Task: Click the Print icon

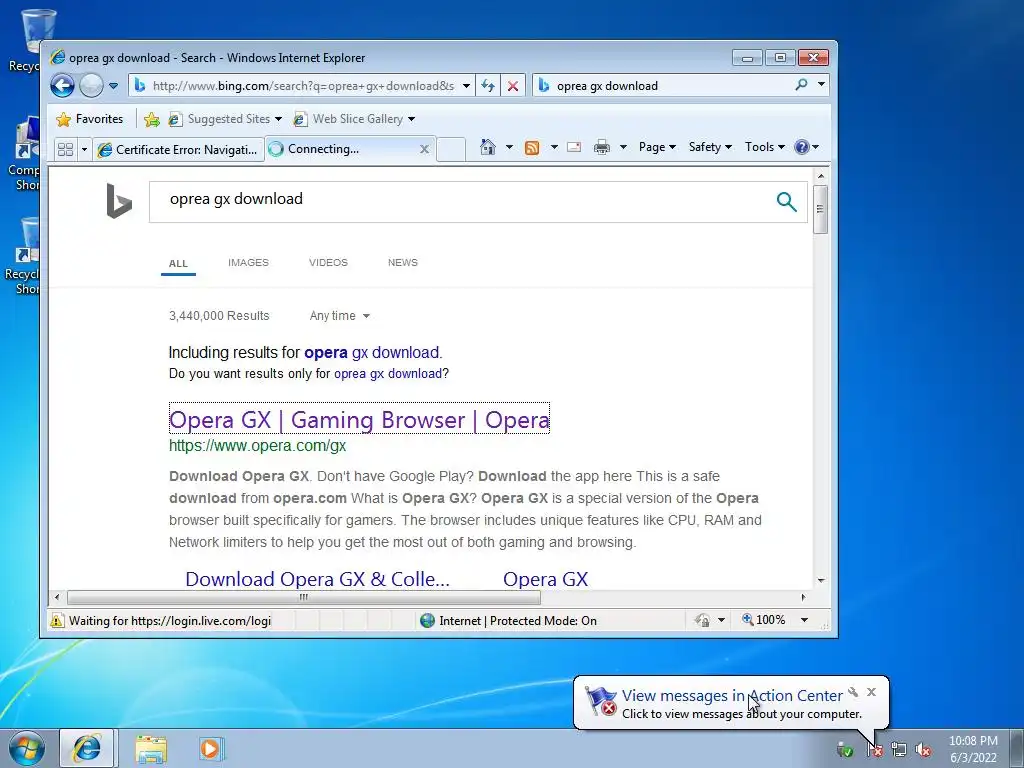Action: pos(601,148)
